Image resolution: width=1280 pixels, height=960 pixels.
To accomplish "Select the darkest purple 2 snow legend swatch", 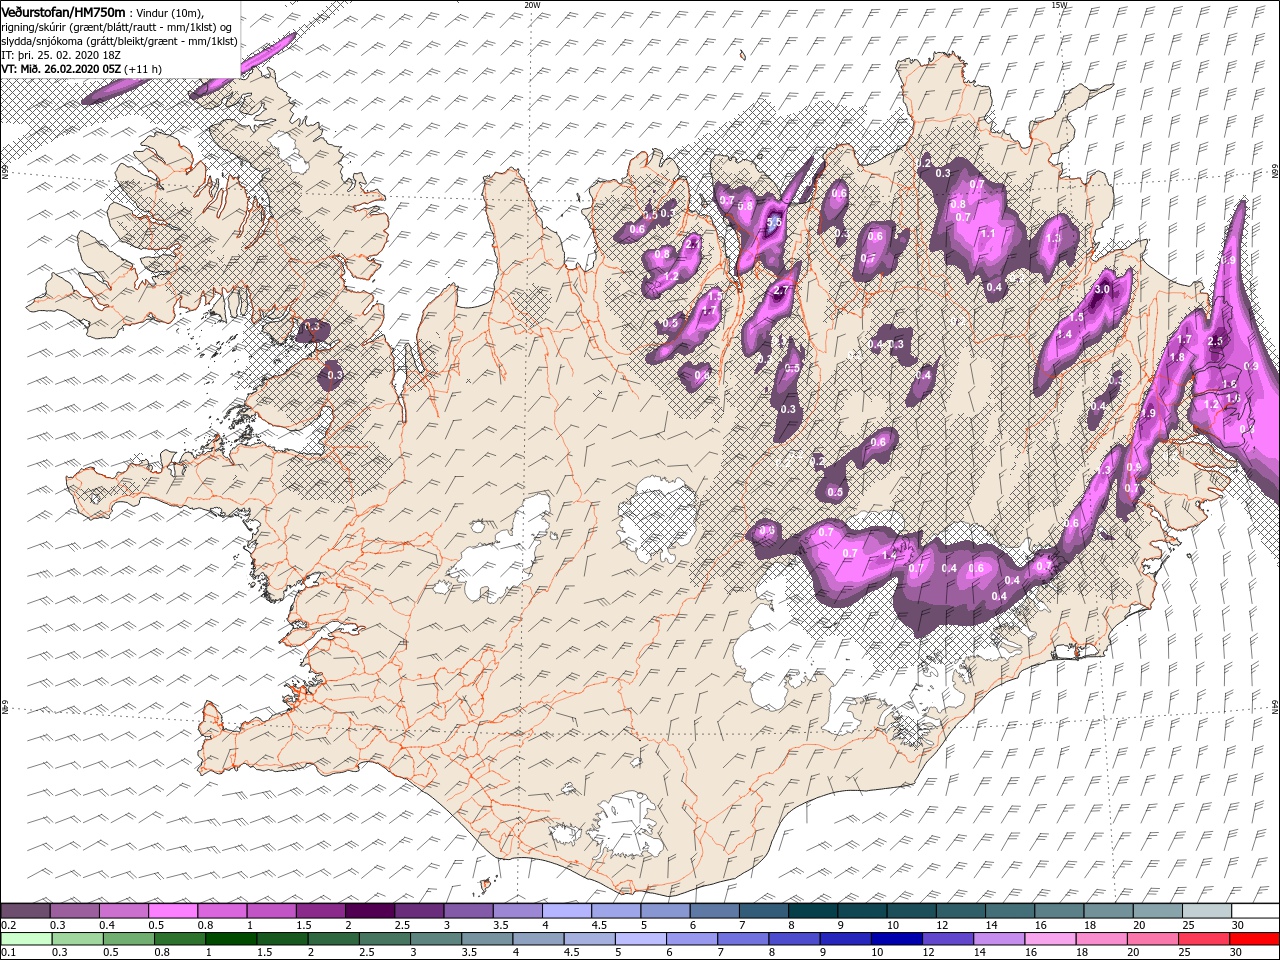I will tap(370, 911).
